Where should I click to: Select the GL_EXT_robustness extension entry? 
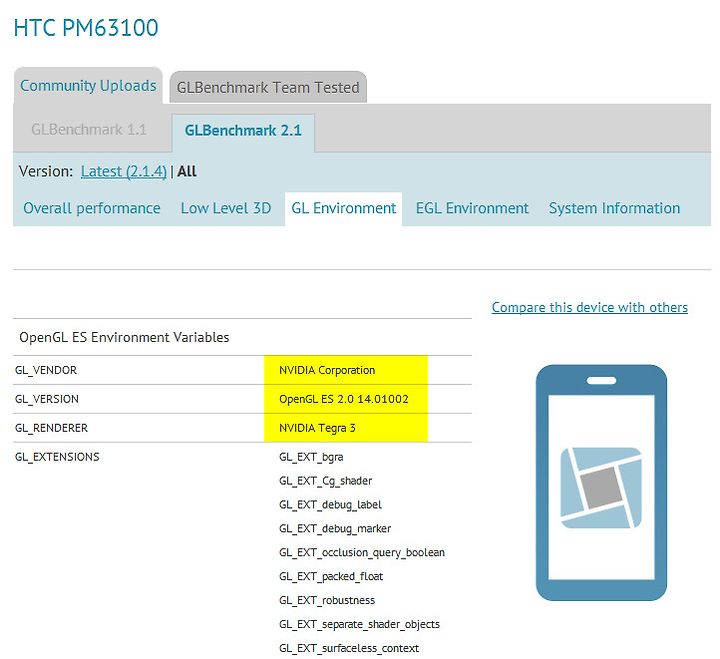click(327, 601)
